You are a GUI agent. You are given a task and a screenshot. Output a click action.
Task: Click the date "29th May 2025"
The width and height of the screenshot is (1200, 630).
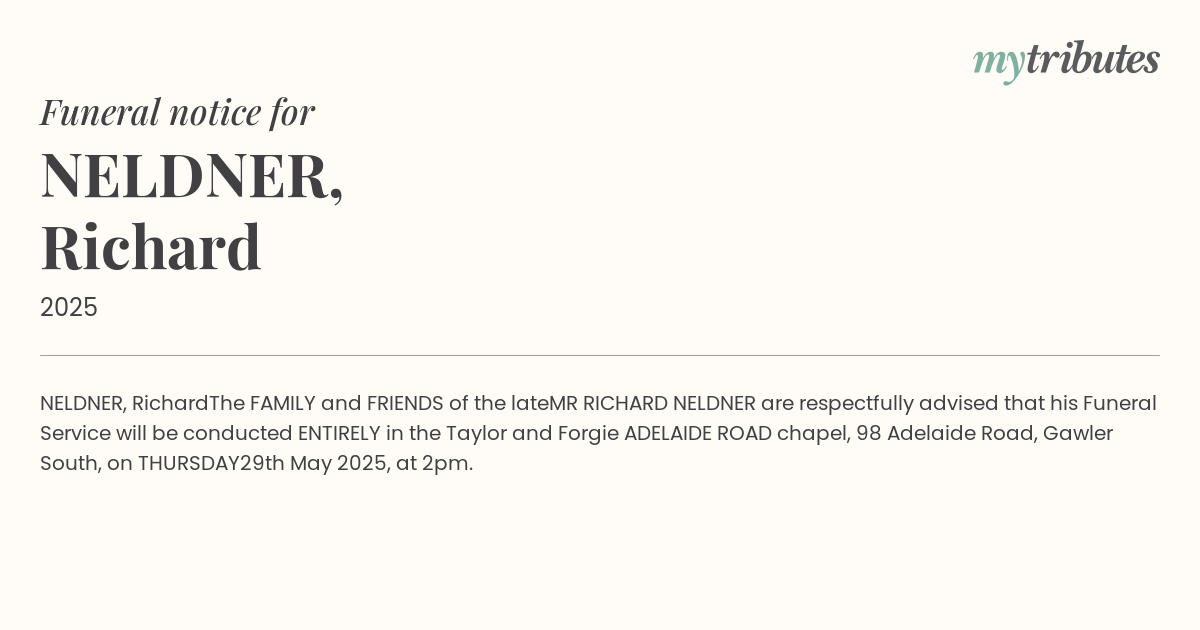tap(312, 463)
